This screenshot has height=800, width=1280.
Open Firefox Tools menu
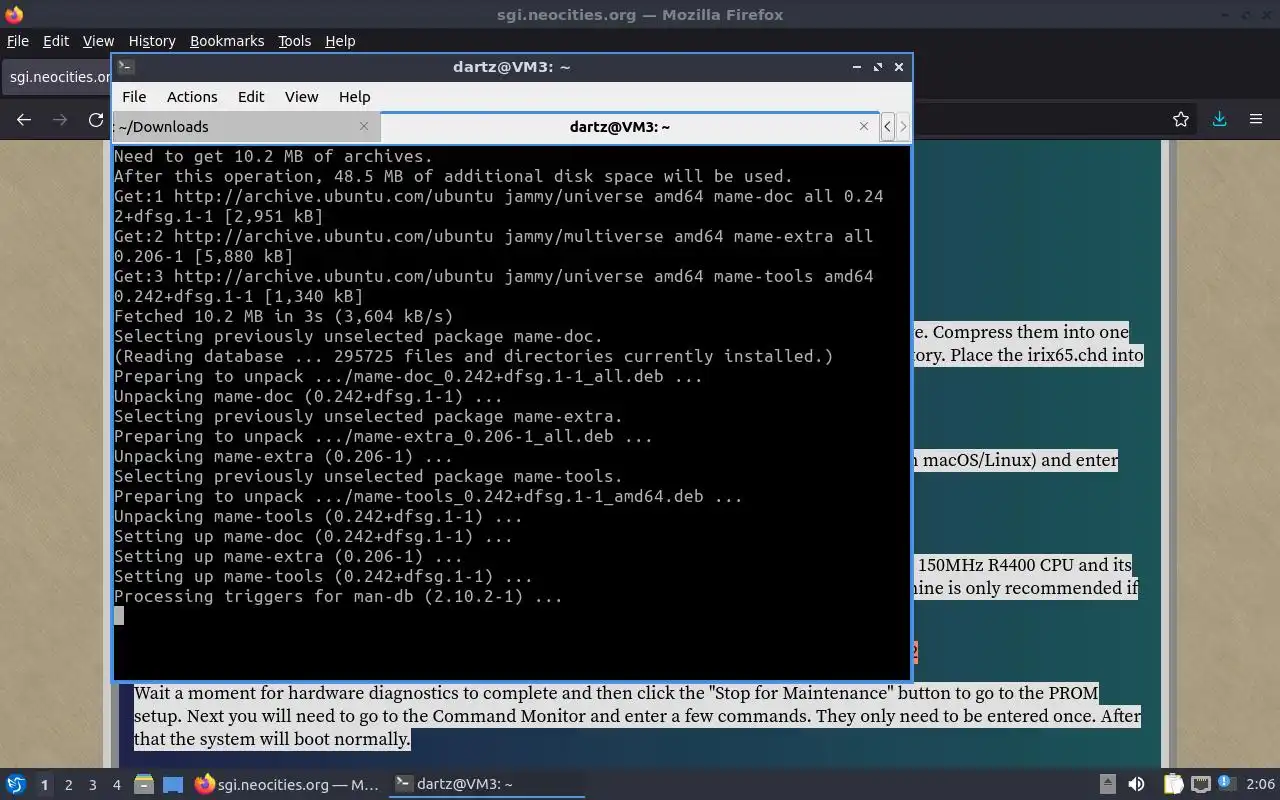point(294,41)
